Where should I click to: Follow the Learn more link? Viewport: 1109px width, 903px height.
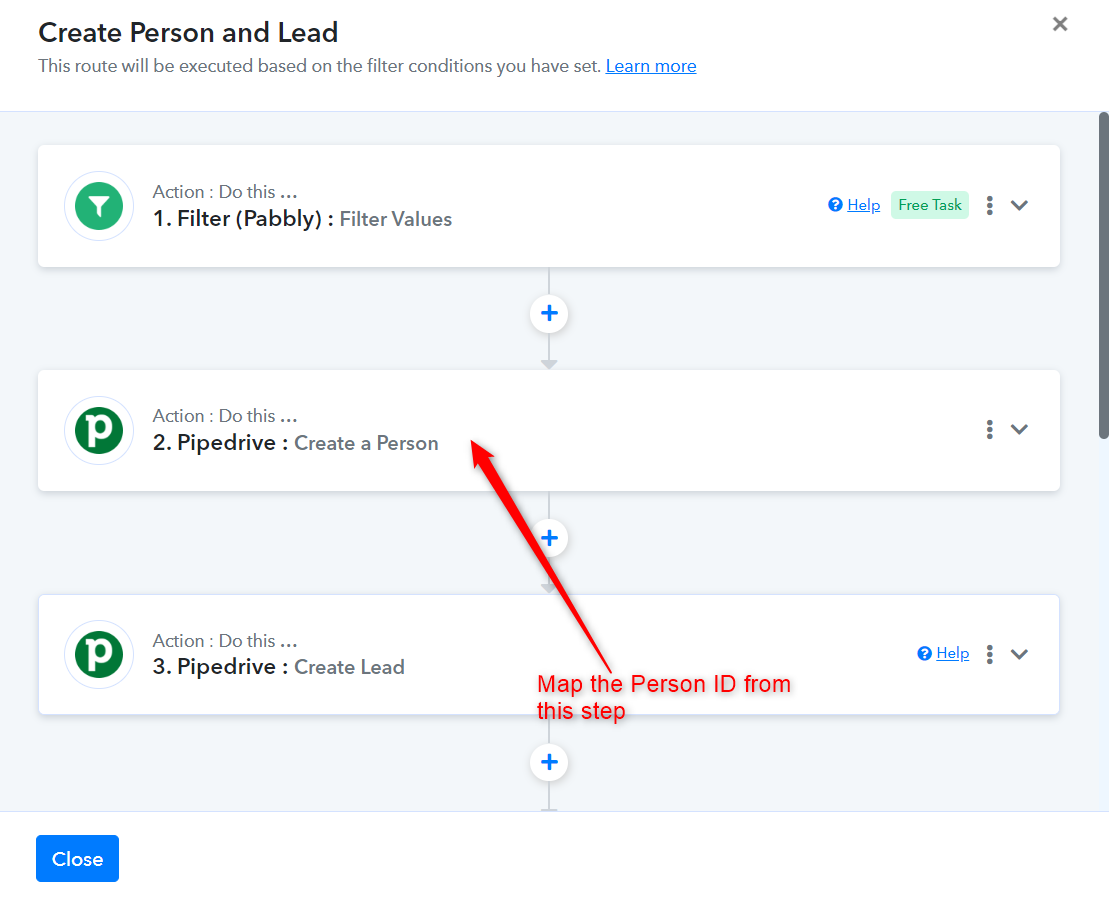[x=651, y=66]
